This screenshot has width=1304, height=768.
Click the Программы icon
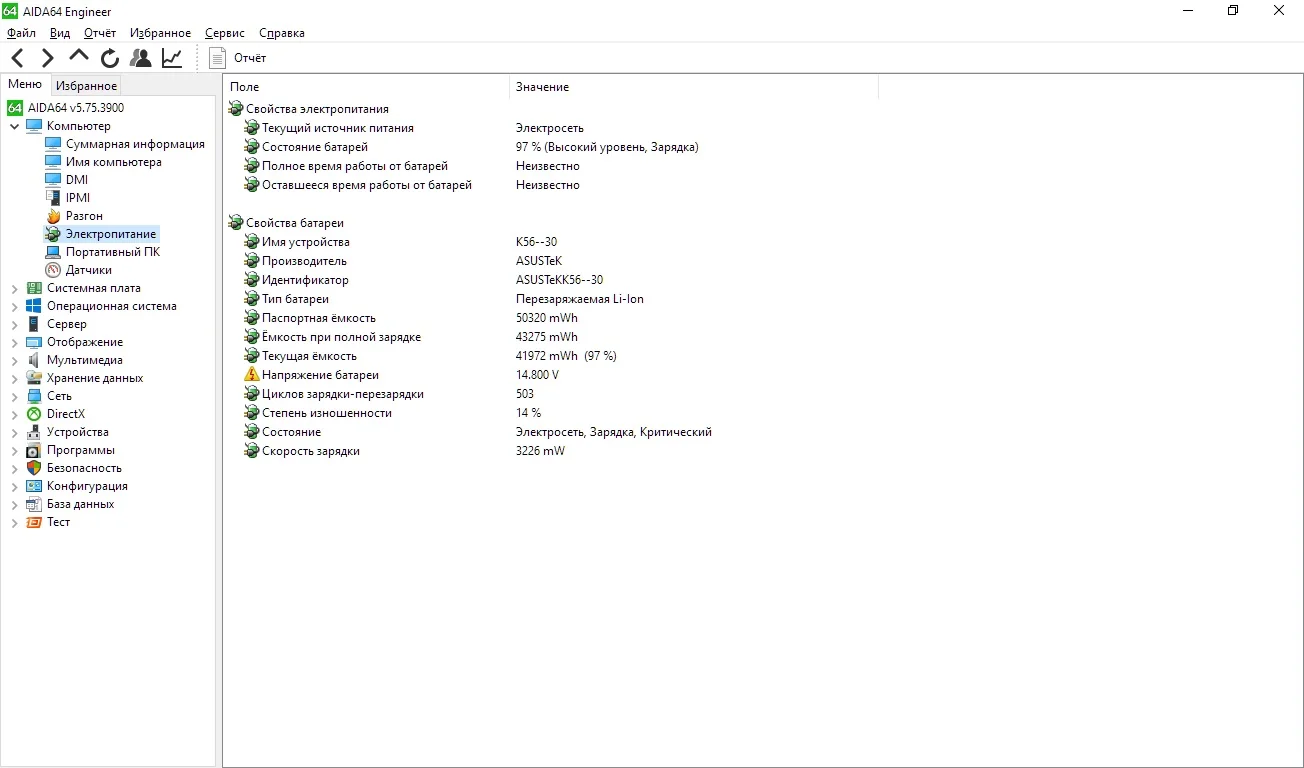(34, 450)
